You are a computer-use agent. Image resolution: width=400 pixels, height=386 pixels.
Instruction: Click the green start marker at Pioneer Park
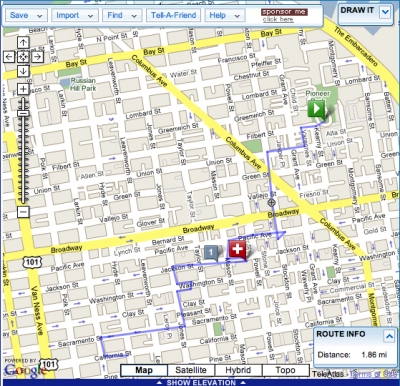(316, 109)
